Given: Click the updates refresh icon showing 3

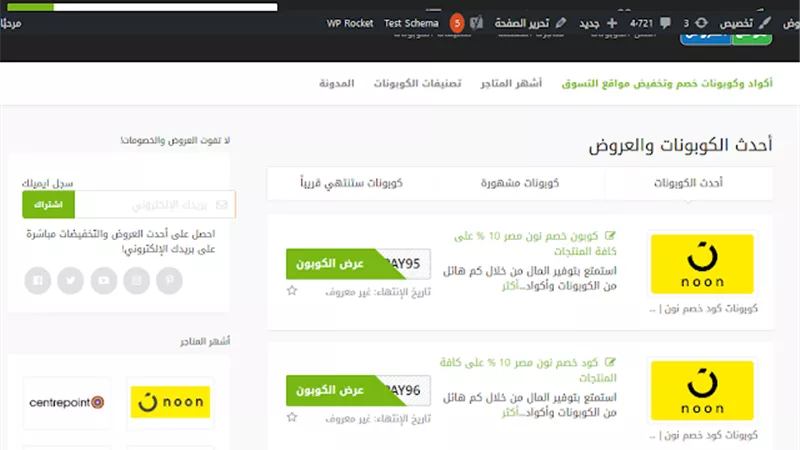Looking at the screenshot, I should pyautogui.click(x=702, y=23).
